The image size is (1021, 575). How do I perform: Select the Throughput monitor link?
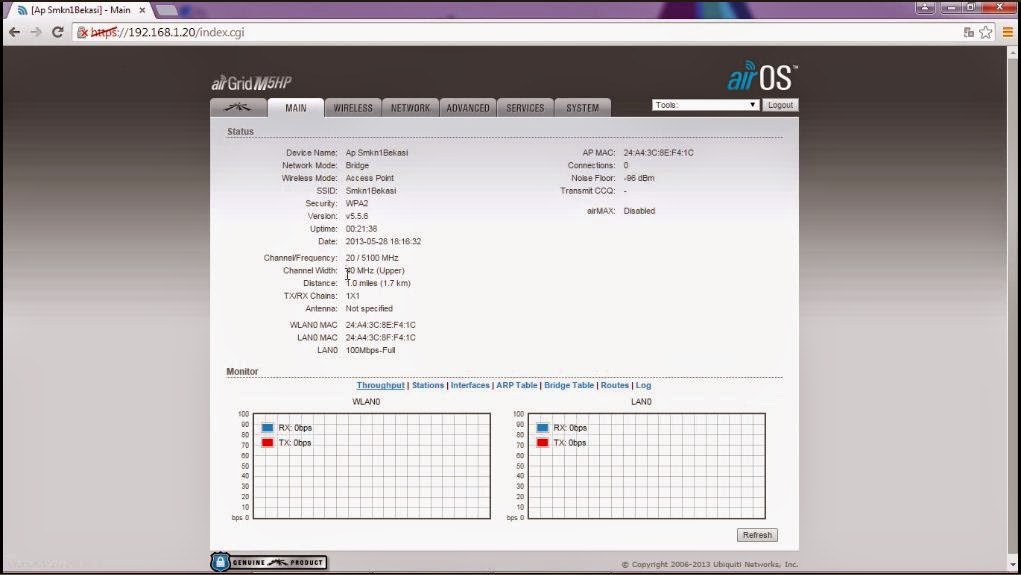click(x=380, y=386)
